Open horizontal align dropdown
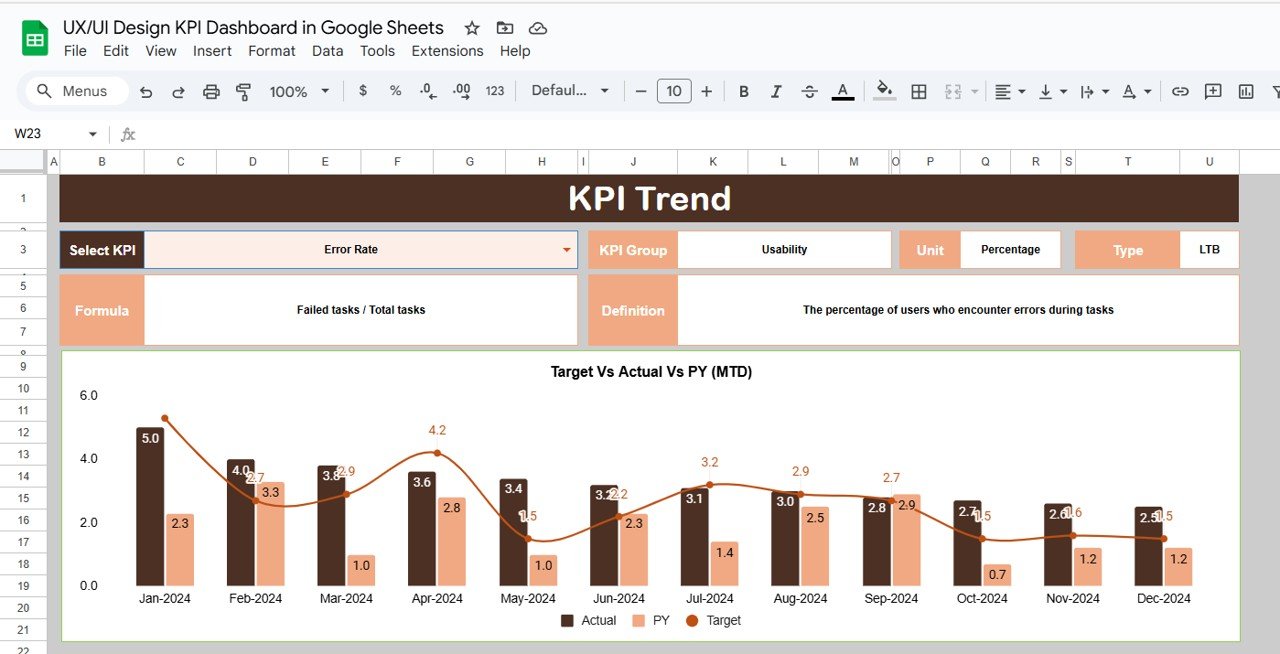1280x654 pixels. (1010, 91)
